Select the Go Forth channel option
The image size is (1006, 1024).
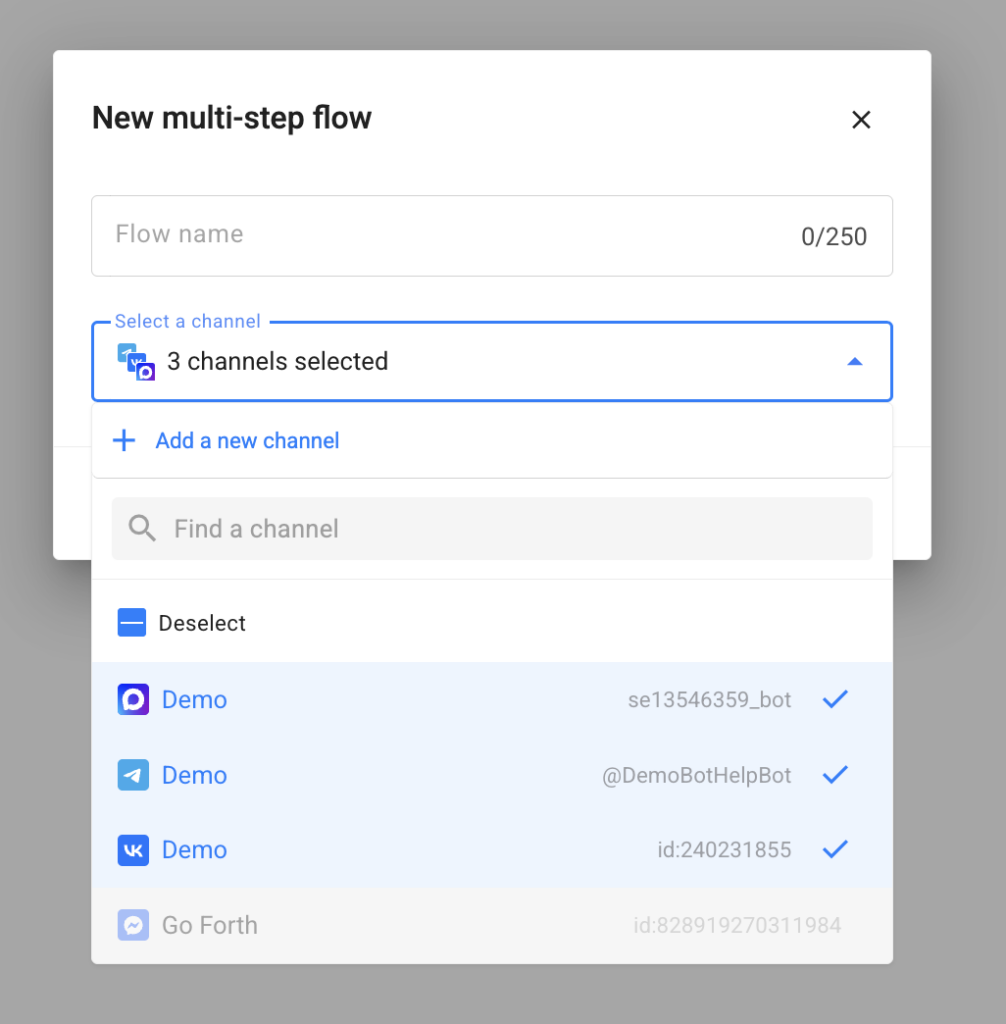(492, 925)
